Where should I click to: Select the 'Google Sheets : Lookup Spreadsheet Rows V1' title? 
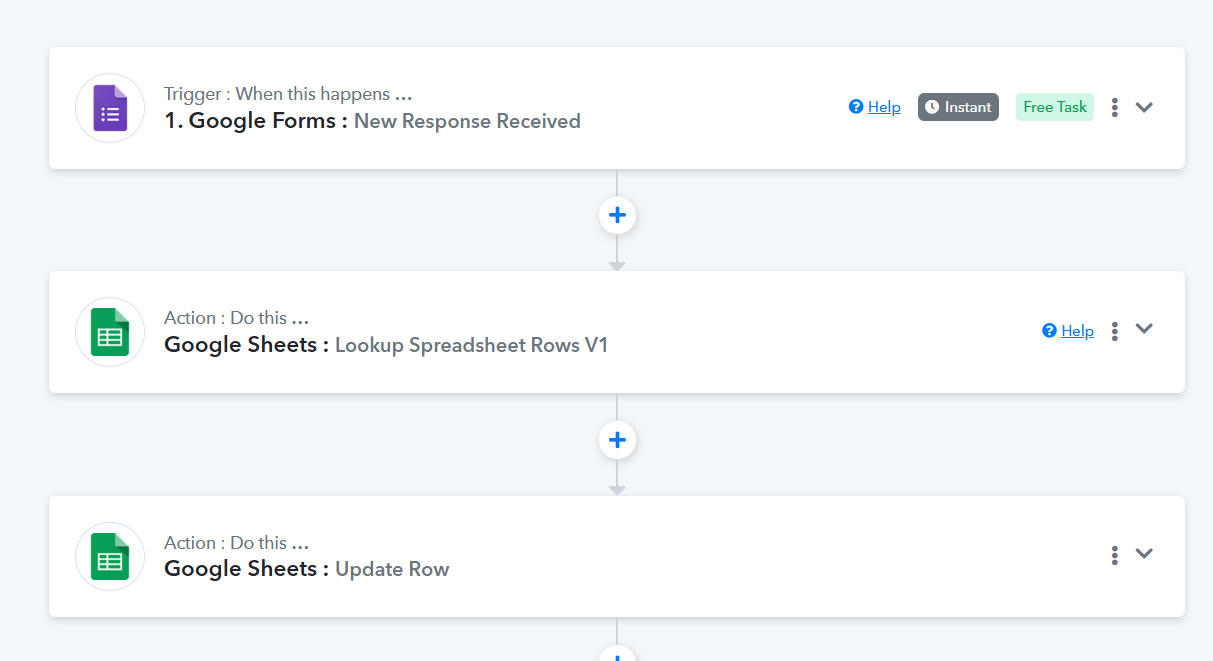[x=386, y=345]
